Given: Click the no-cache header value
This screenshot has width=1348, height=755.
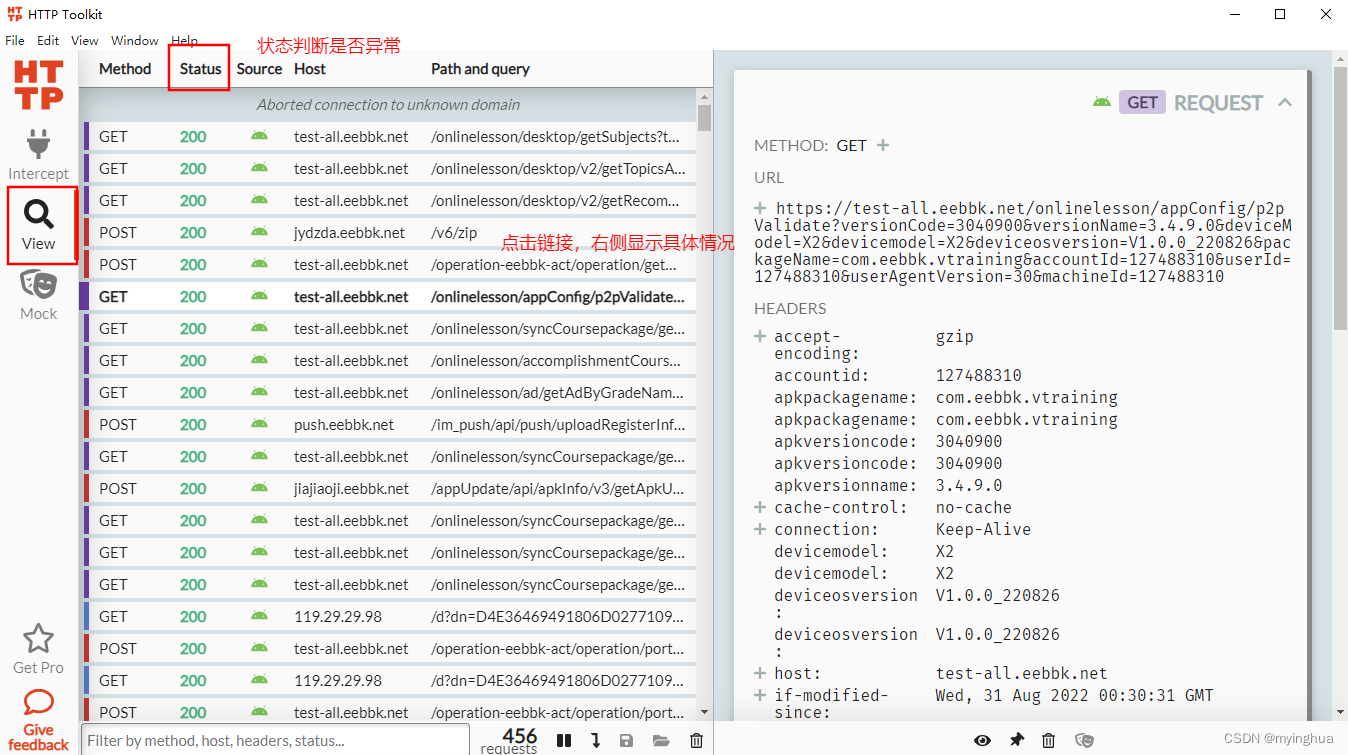Looking at the screenshot, I should pos(974,507).
